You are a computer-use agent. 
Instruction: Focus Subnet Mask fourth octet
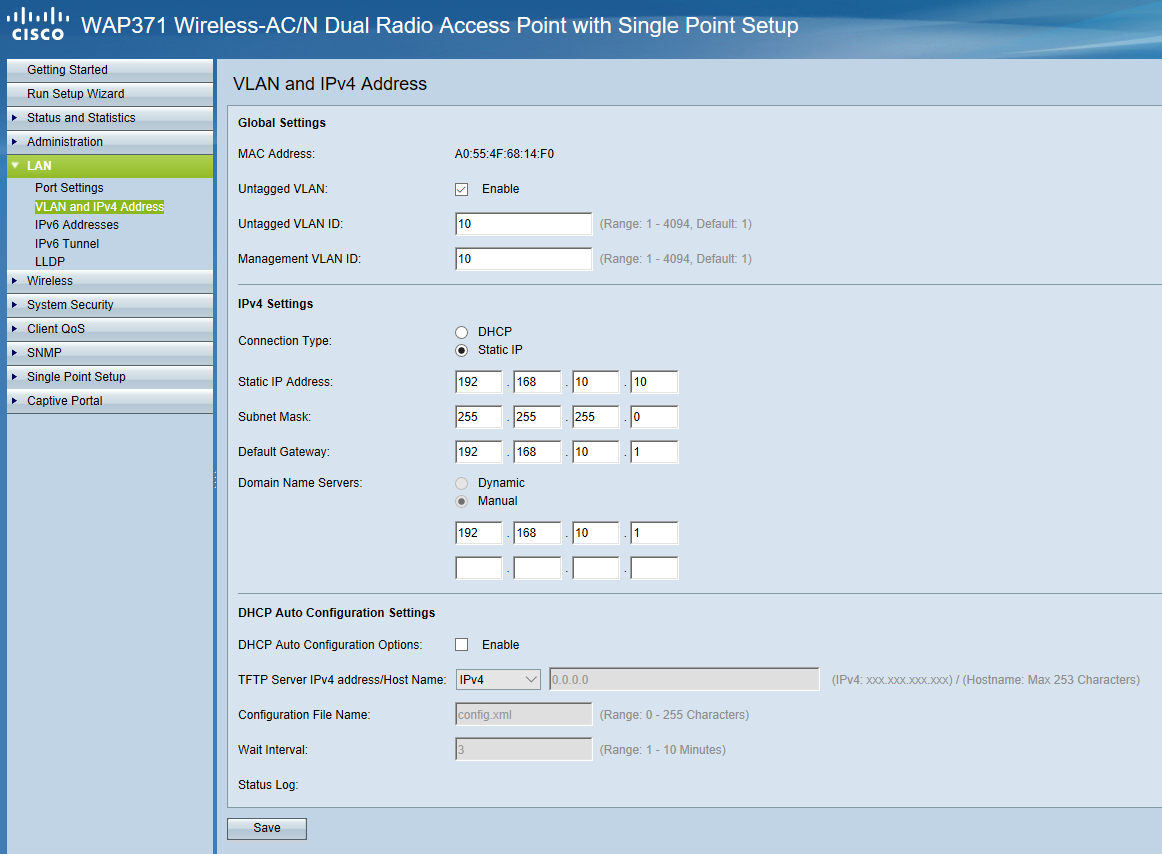pos(654,417)
